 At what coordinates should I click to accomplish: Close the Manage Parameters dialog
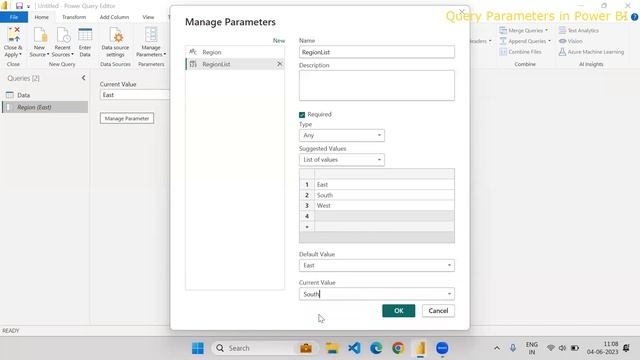tap(462, 11)
